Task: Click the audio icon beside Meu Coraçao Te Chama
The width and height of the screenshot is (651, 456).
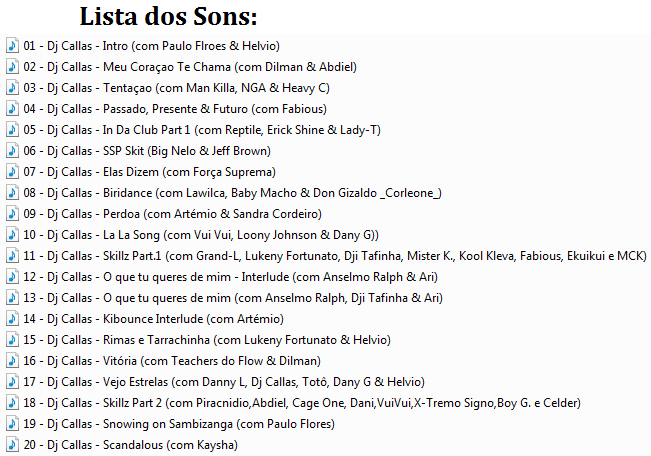Action: tap(11, 67)
